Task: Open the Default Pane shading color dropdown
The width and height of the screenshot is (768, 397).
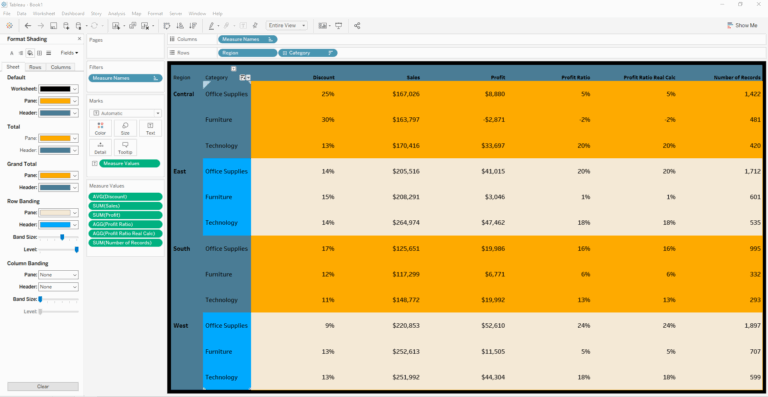Action: coord(58,101)
